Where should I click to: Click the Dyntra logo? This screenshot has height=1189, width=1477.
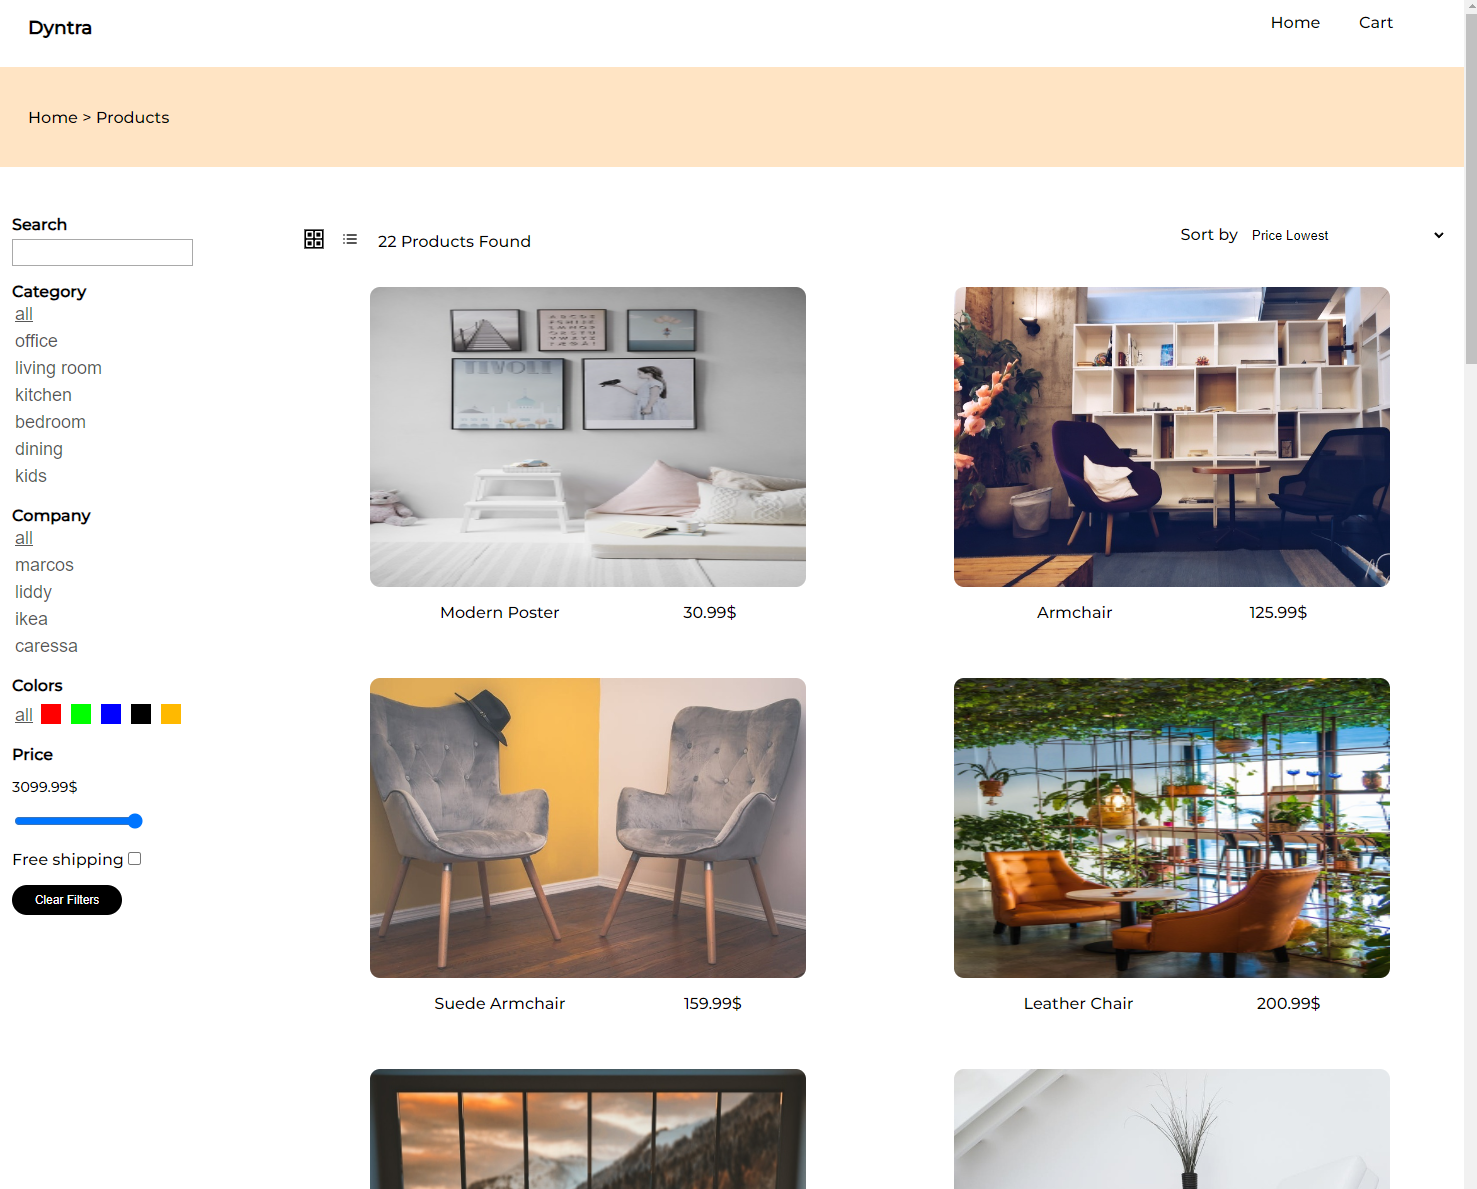coord(59,28)
